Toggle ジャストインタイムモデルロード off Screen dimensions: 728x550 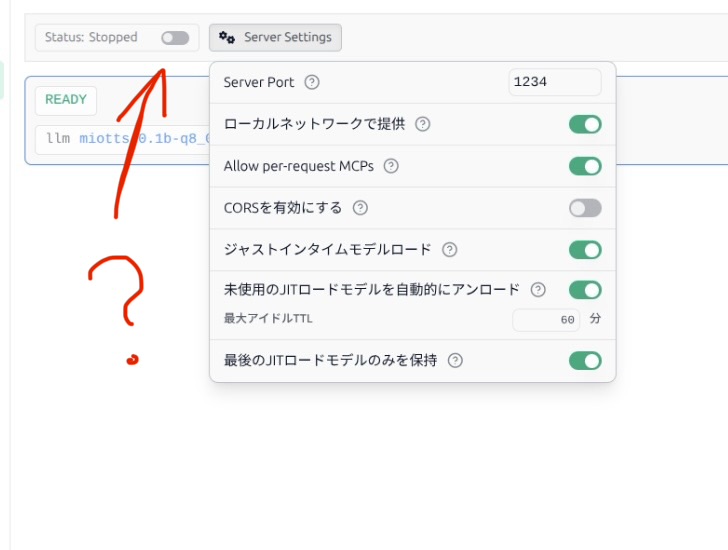(585, 249)
